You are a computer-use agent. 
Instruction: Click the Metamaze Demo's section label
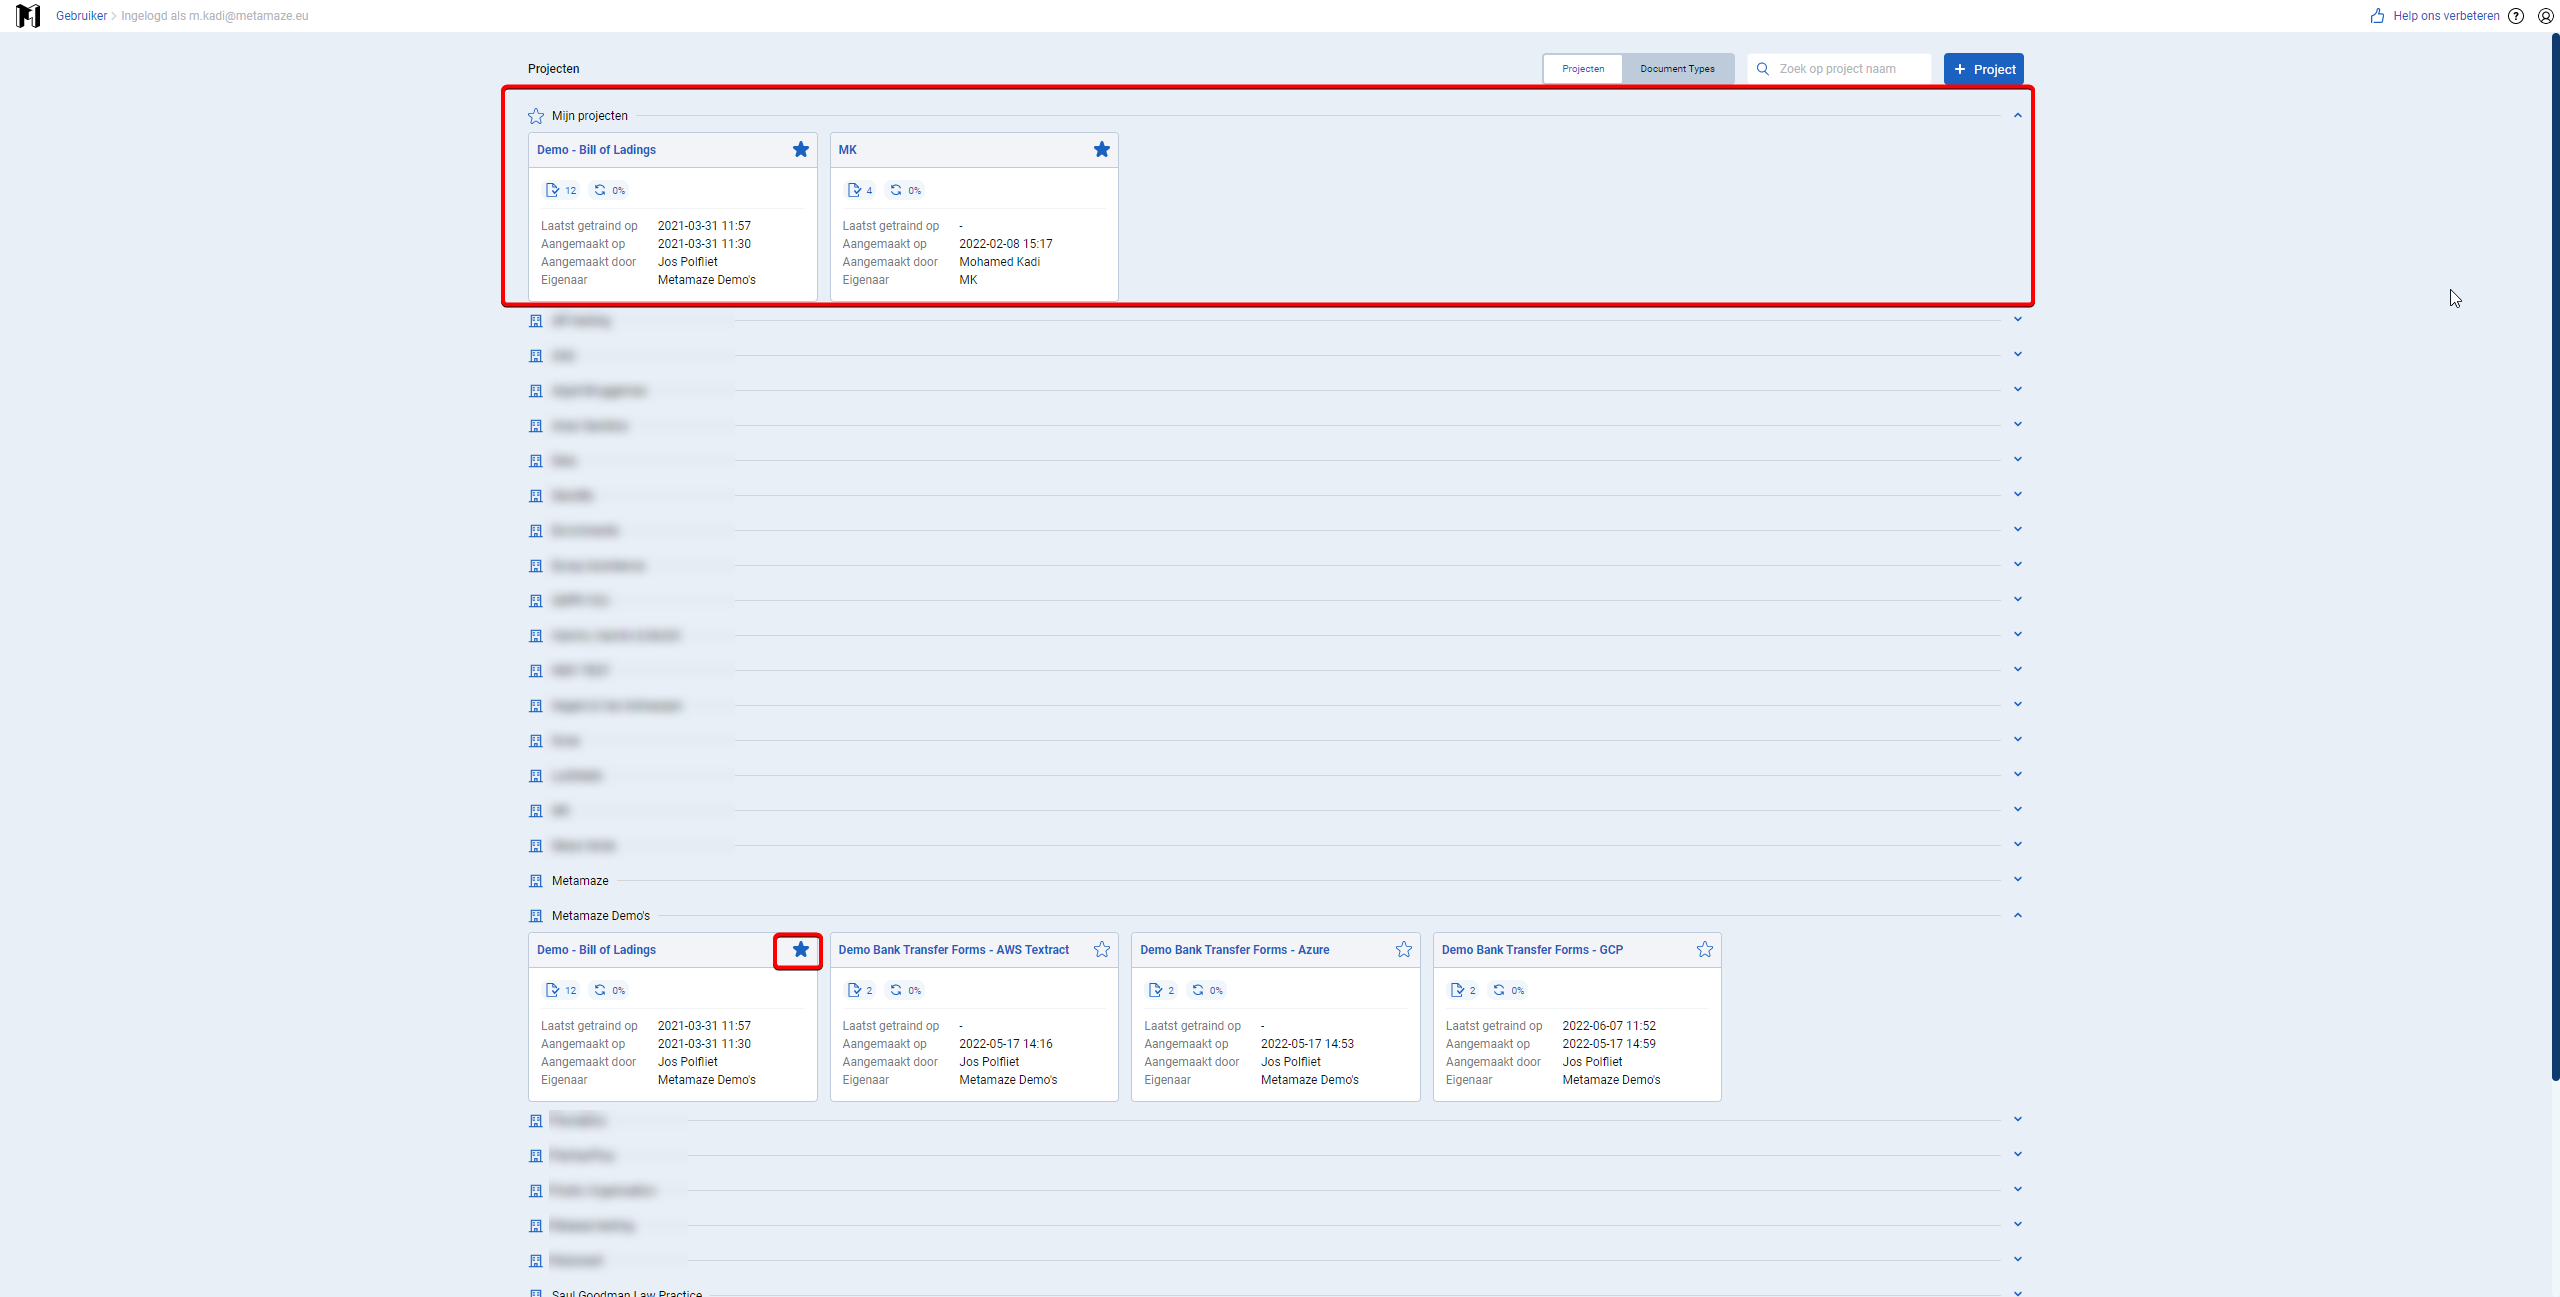pyautogui.click(x=601, y=916)
